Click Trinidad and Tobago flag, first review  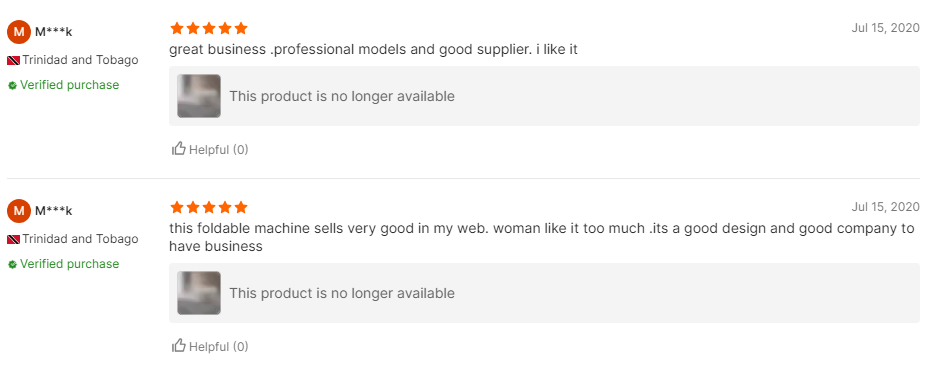coord(14,60)
